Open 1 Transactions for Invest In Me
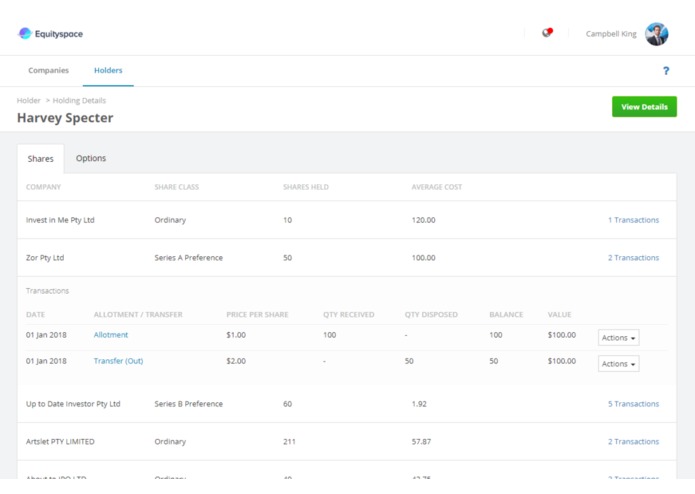Viewport: 695px width, 494px height. (633, 220)
